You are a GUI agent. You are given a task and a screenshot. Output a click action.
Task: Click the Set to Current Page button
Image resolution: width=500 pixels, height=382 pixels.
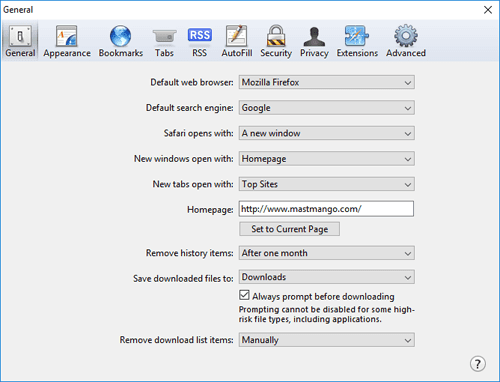coord(289,229)
